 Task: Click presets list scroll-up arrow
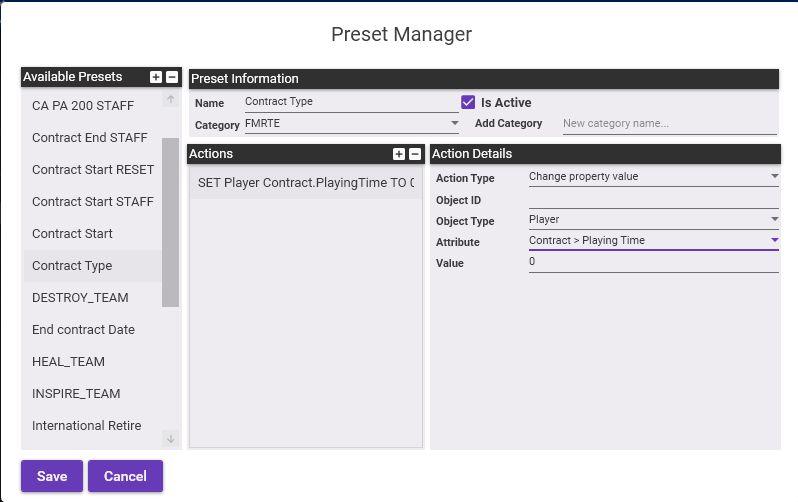point(170,99)
